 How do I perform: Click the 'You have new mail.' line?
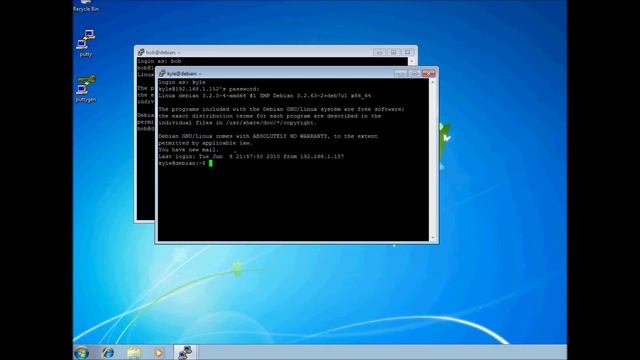(x=189, y=150)
